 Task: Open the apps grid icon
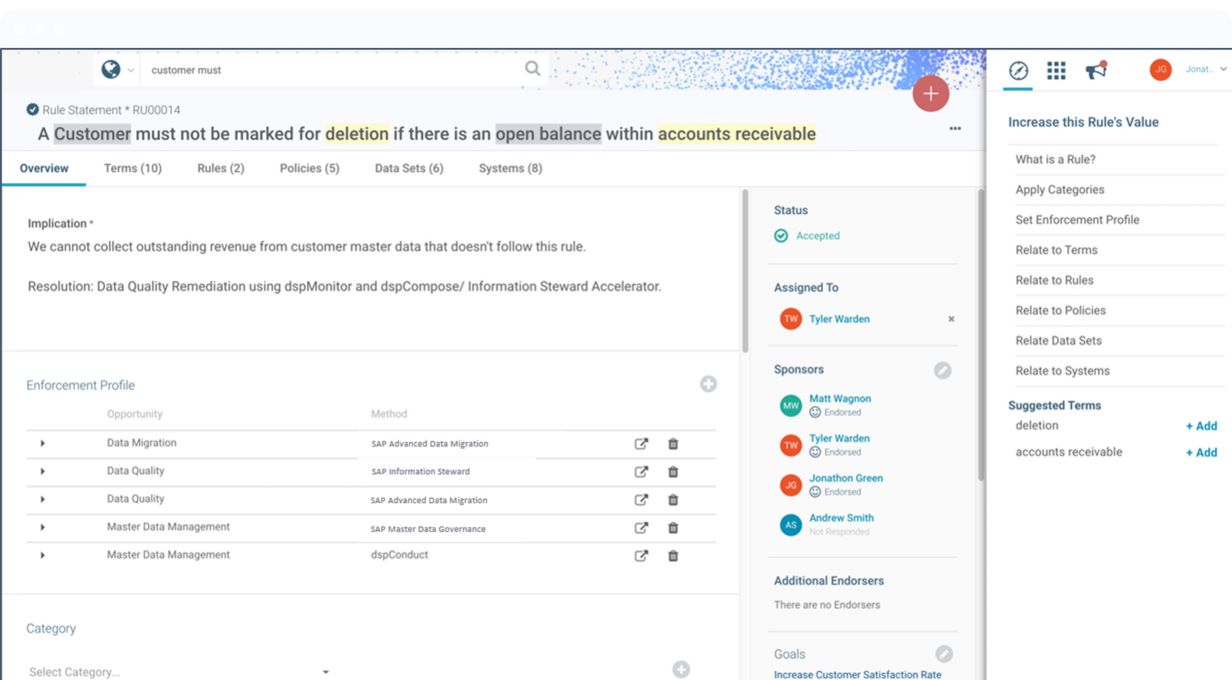point(1056,70)
